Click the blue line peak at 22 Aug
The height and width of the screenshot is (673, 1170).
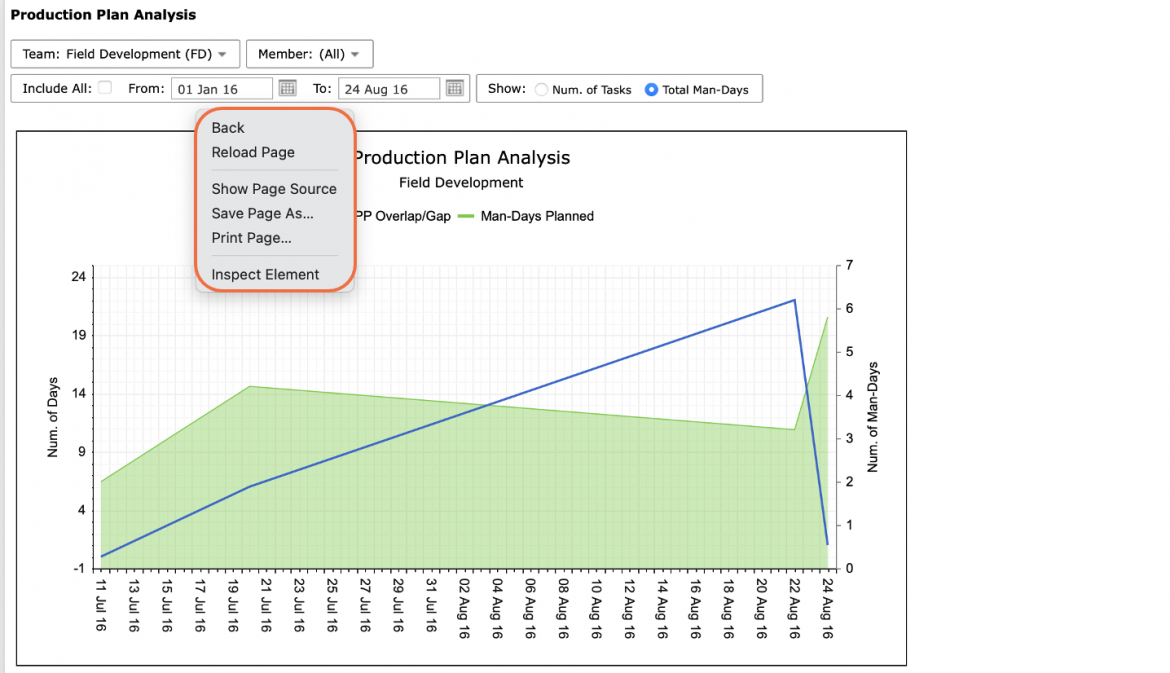[795, 300]
